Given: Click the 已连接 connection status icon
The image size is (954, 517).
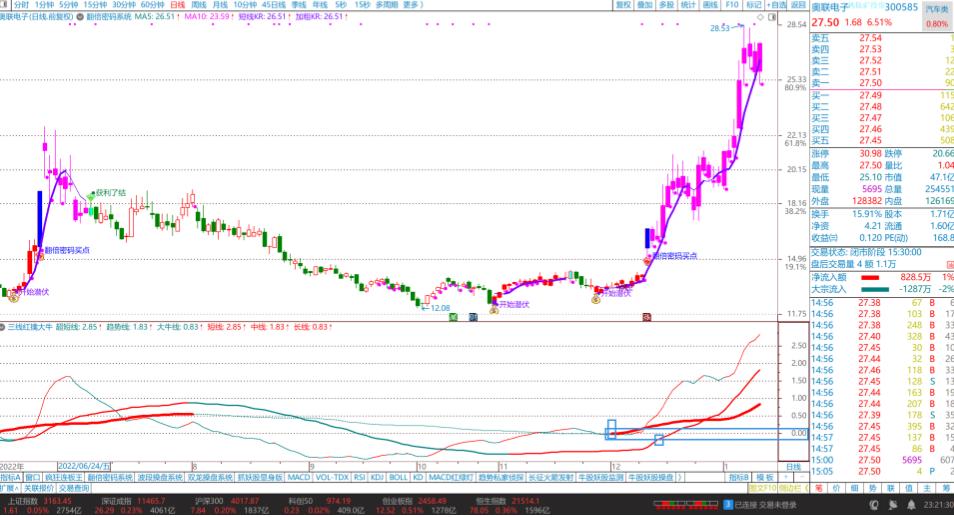Looking at the screenshot, I should pos(728,505).
